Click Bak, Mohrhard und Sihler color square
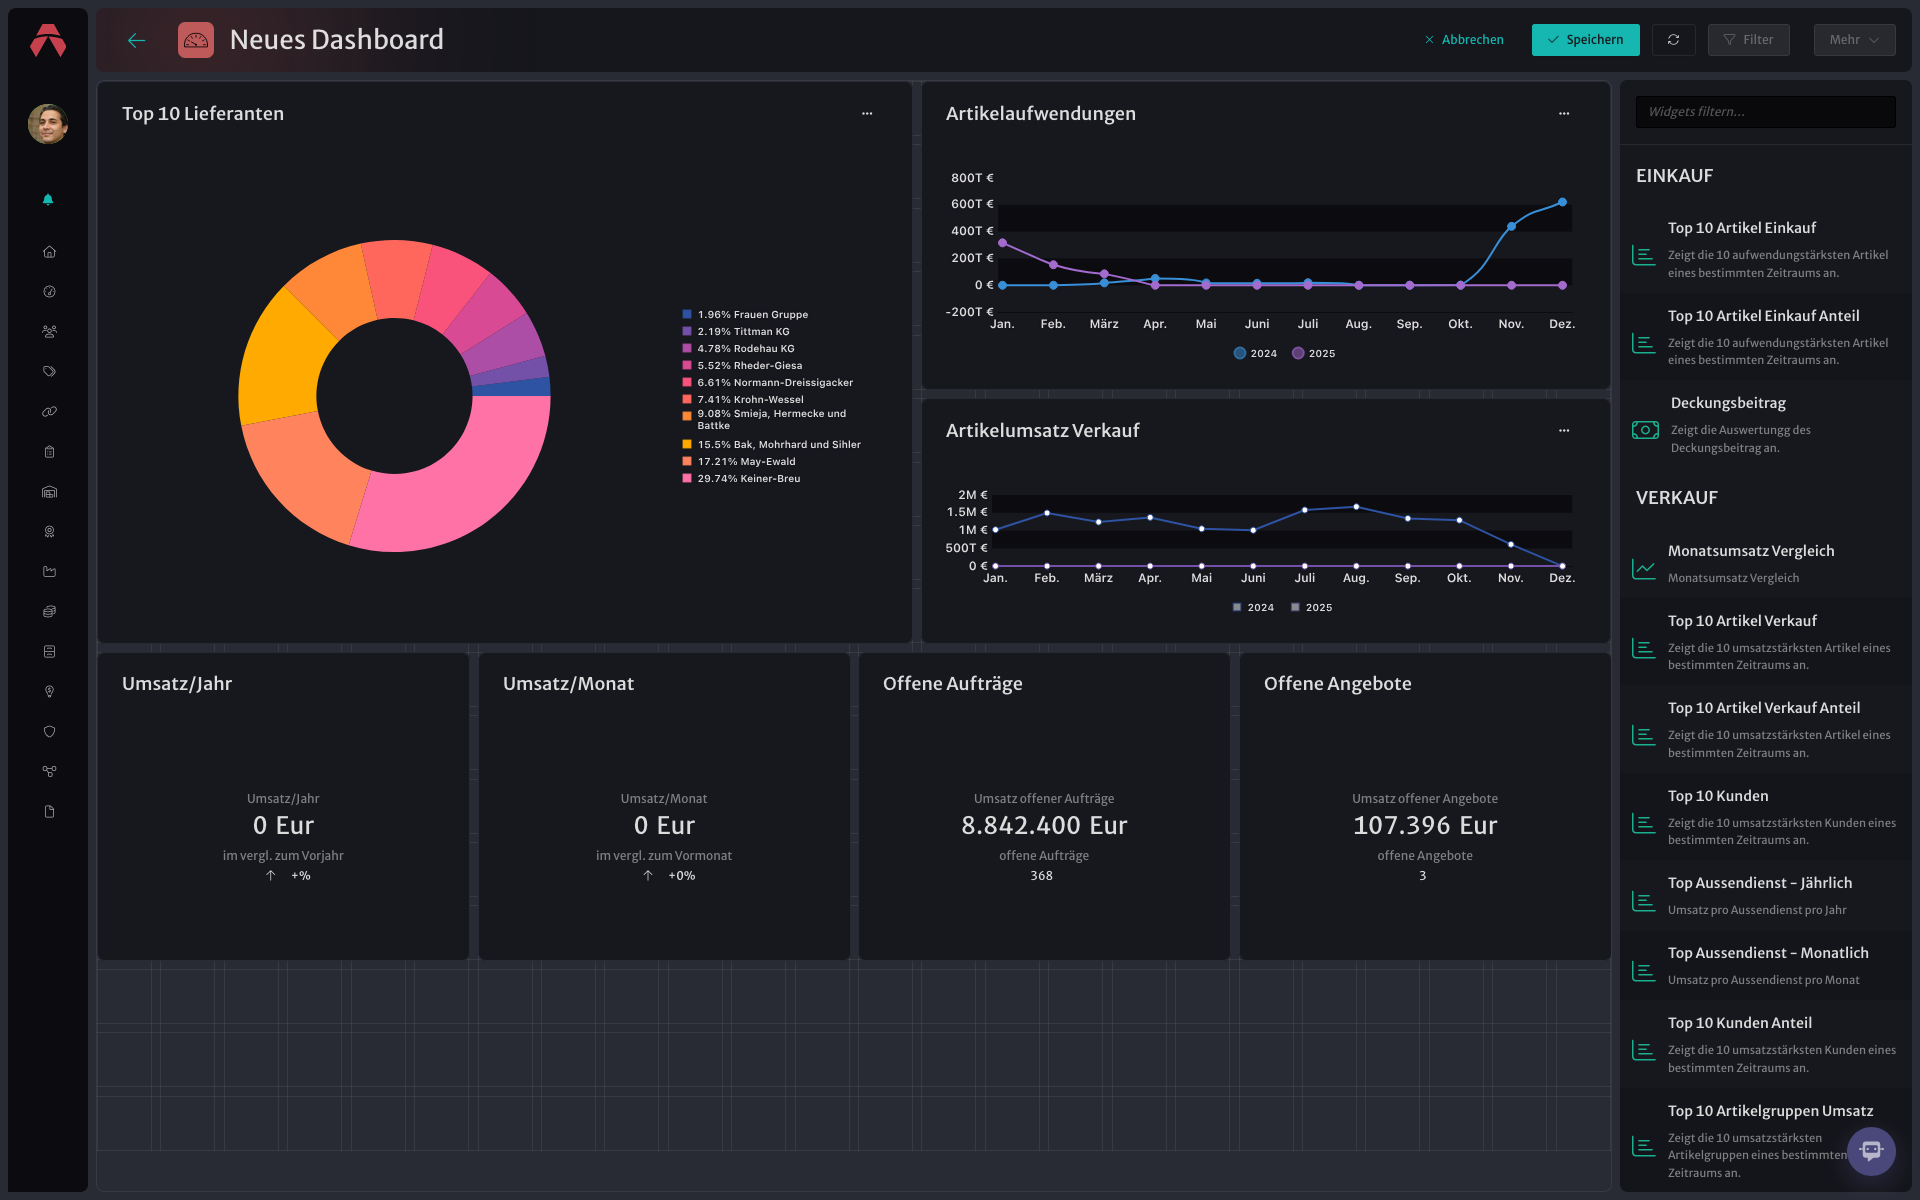This screenshot has height=1200, width=1920. coord(687,444)
